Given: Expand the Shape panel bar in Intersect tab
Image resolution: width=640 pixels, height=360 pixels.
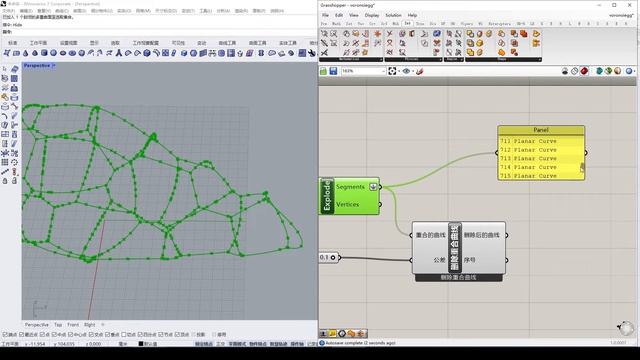Looking at the screenshot, I should [x=503, y=60].
